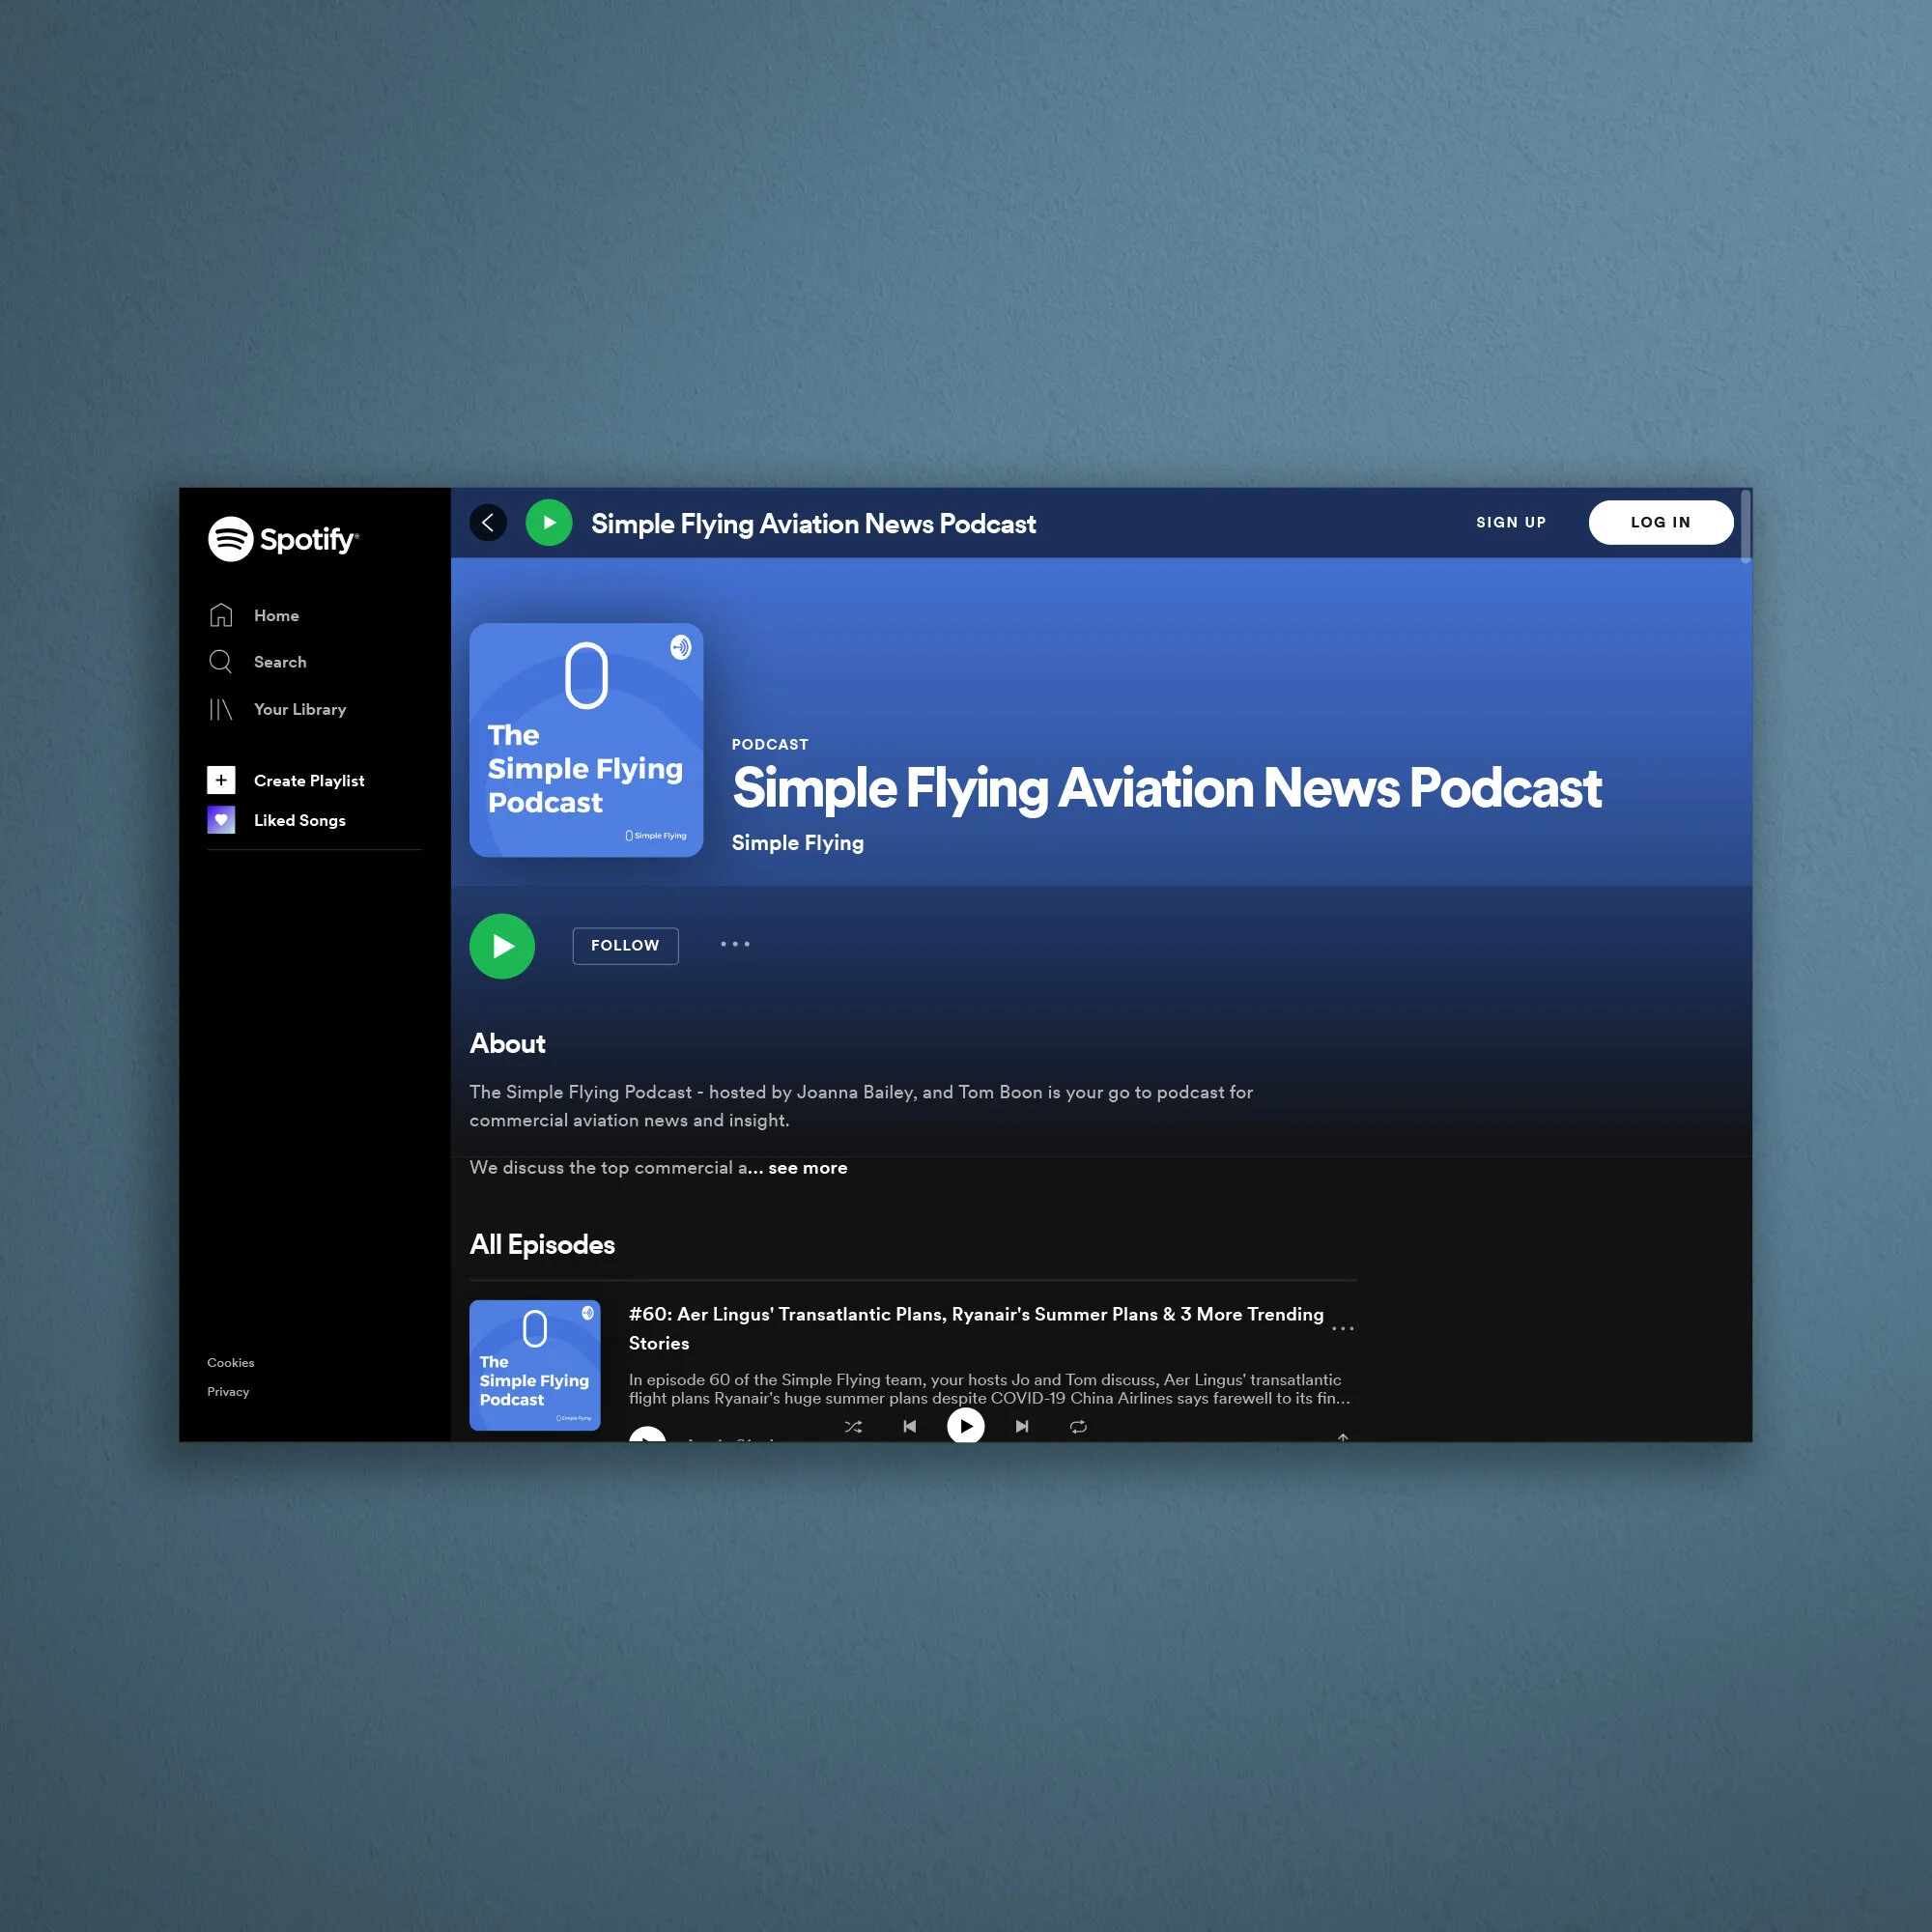The height and width of the screenshot is (1932, 1932).
Task: Click the large podcast cover artwork
Action: 586,740
